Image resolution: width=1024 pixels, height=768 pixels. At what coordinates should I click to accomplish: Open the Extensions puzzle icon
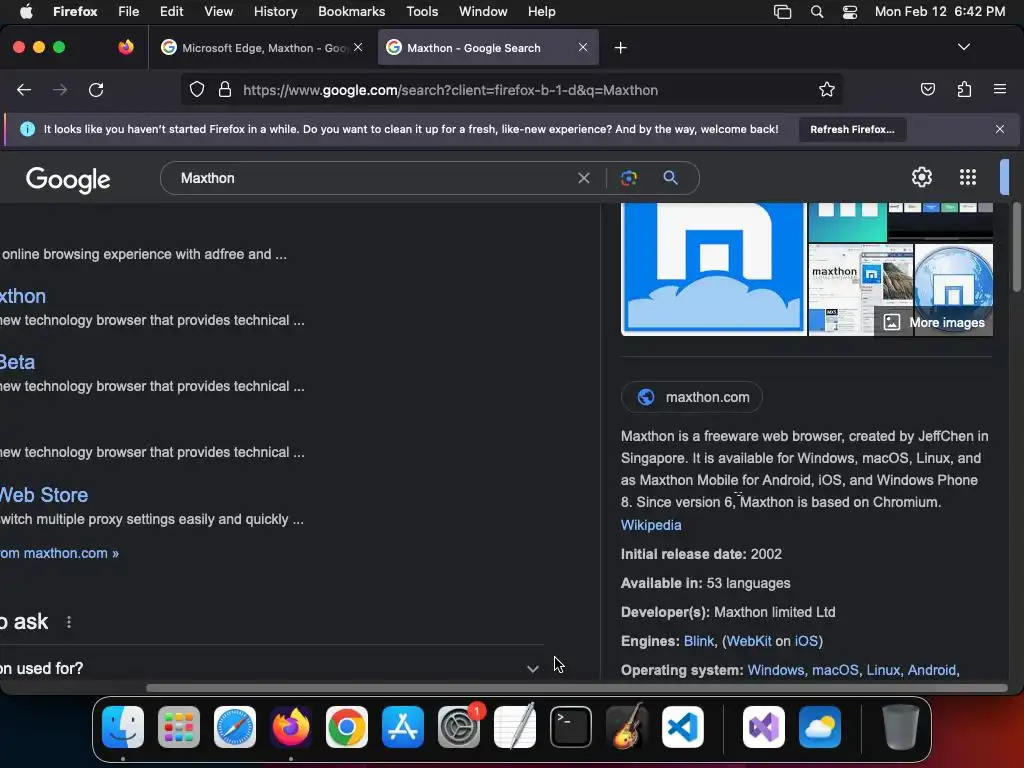click(964, 89)
